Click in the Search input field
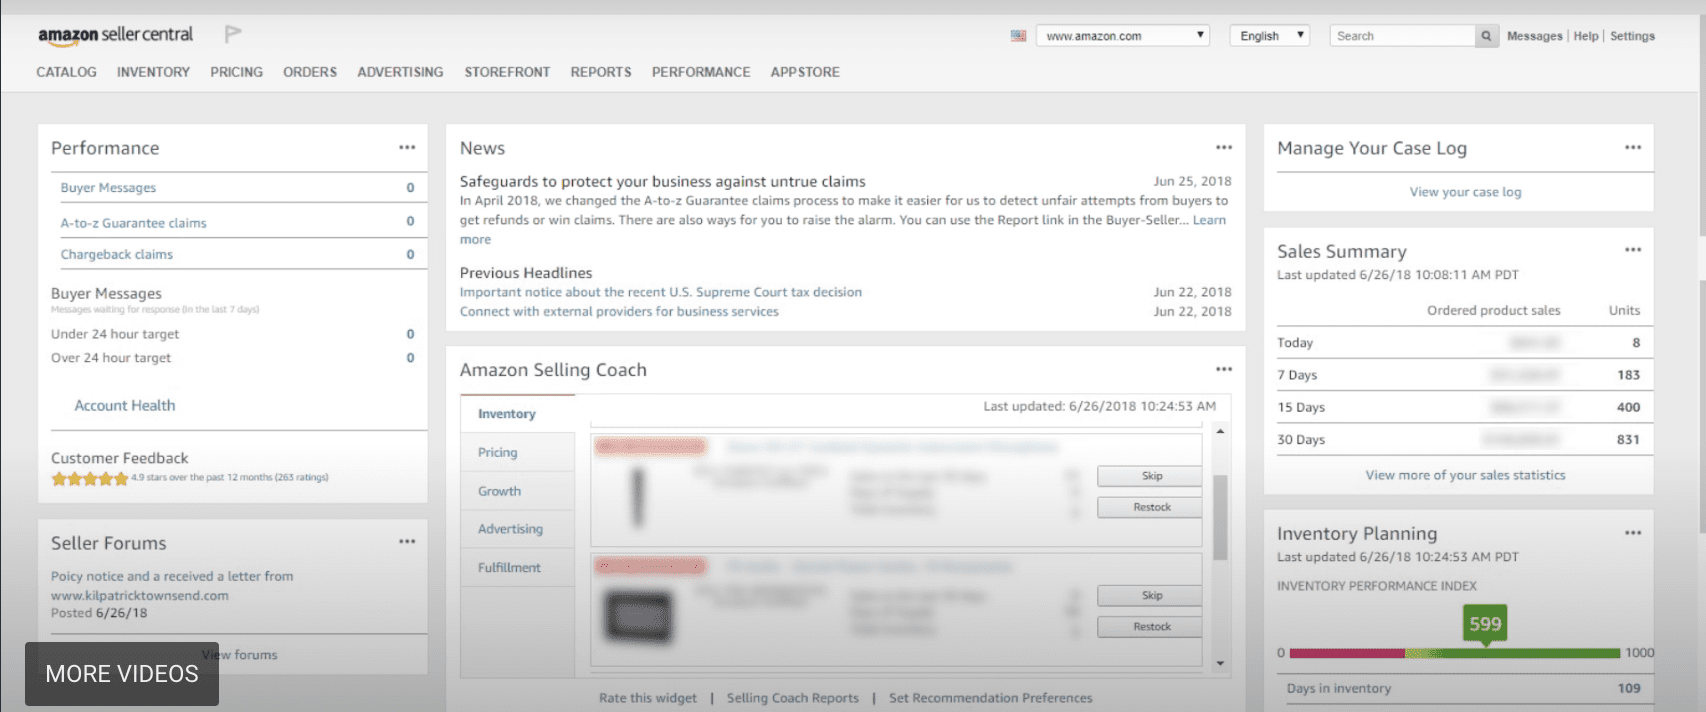The image size is (1706, 712). 1402,36
